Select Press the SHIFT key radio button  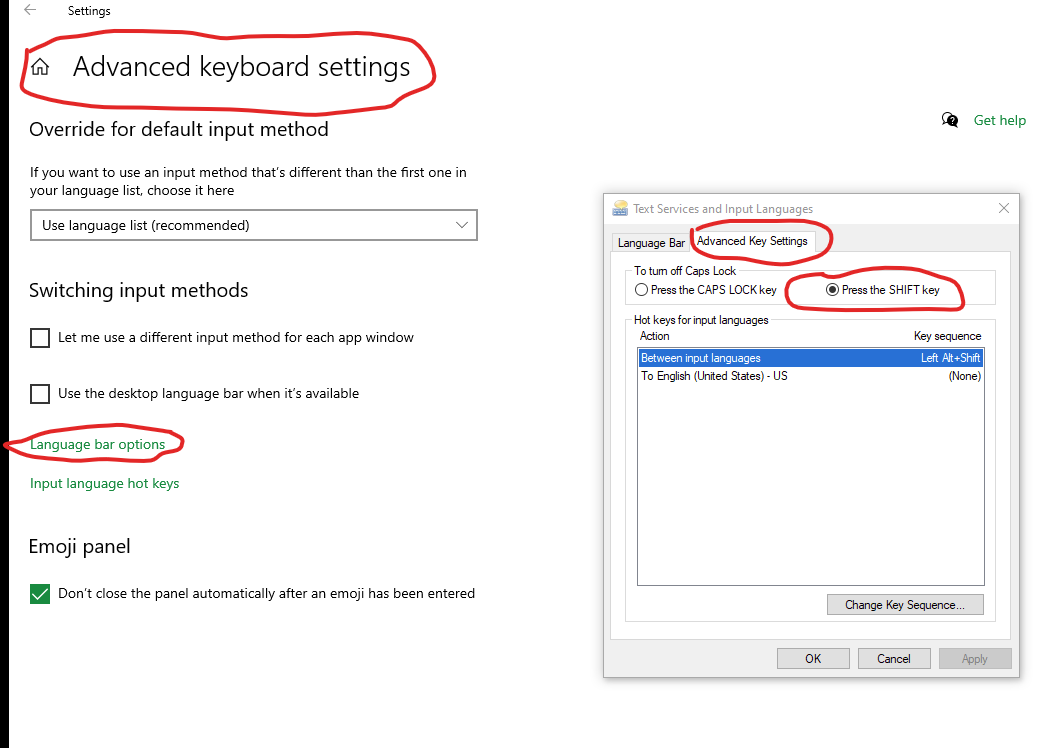click(832, 290)
